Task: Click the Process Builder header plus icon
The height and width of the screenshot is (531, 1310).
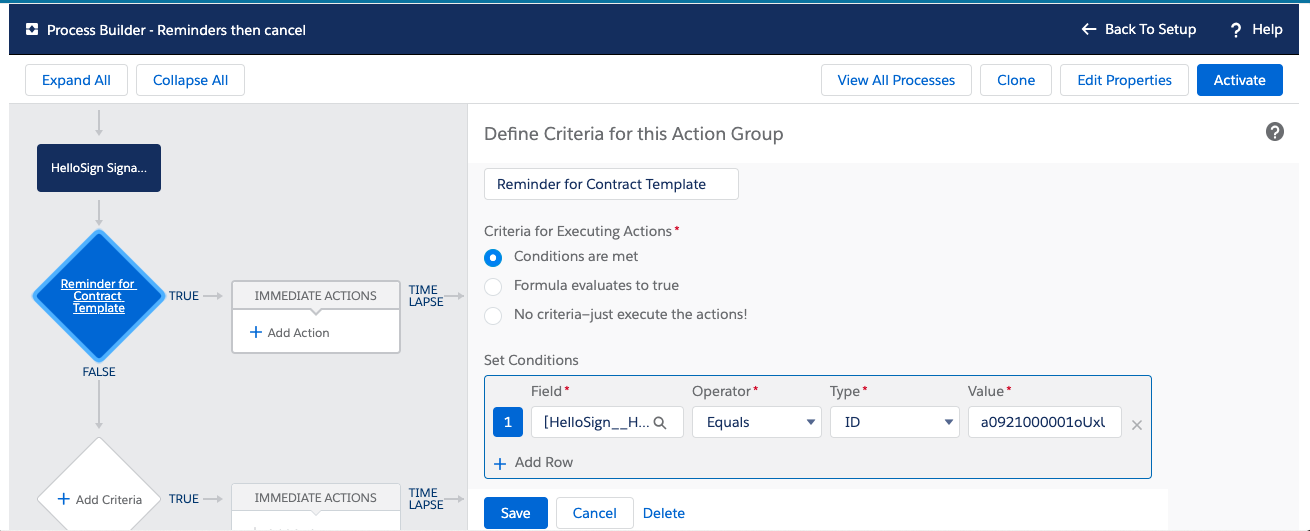Action: click(x=32, y=30)
